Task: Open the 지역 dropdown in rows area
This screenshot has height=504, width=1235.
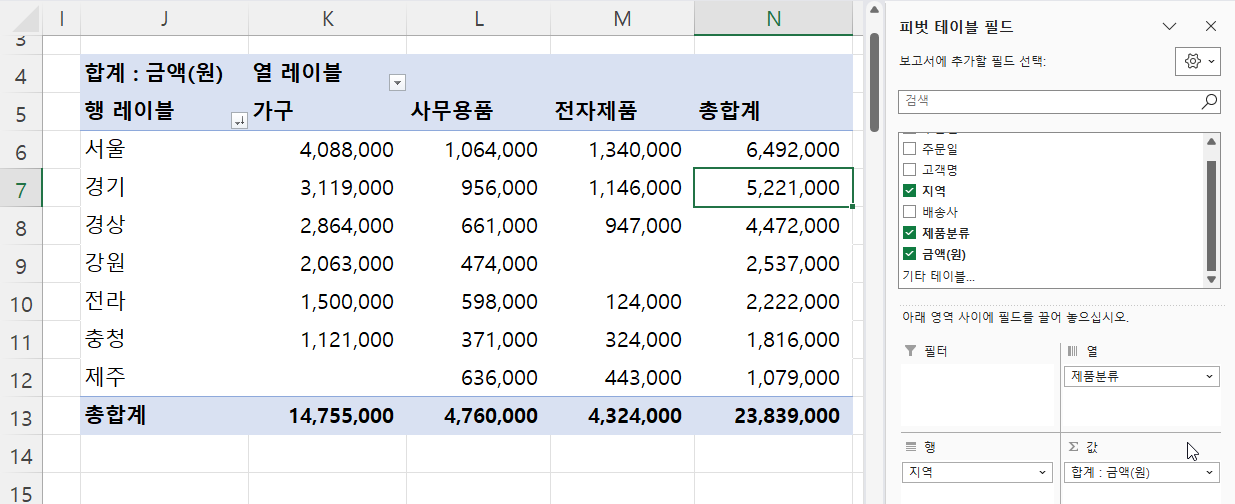Action: pyautogui.click(x=1042, y=471)
